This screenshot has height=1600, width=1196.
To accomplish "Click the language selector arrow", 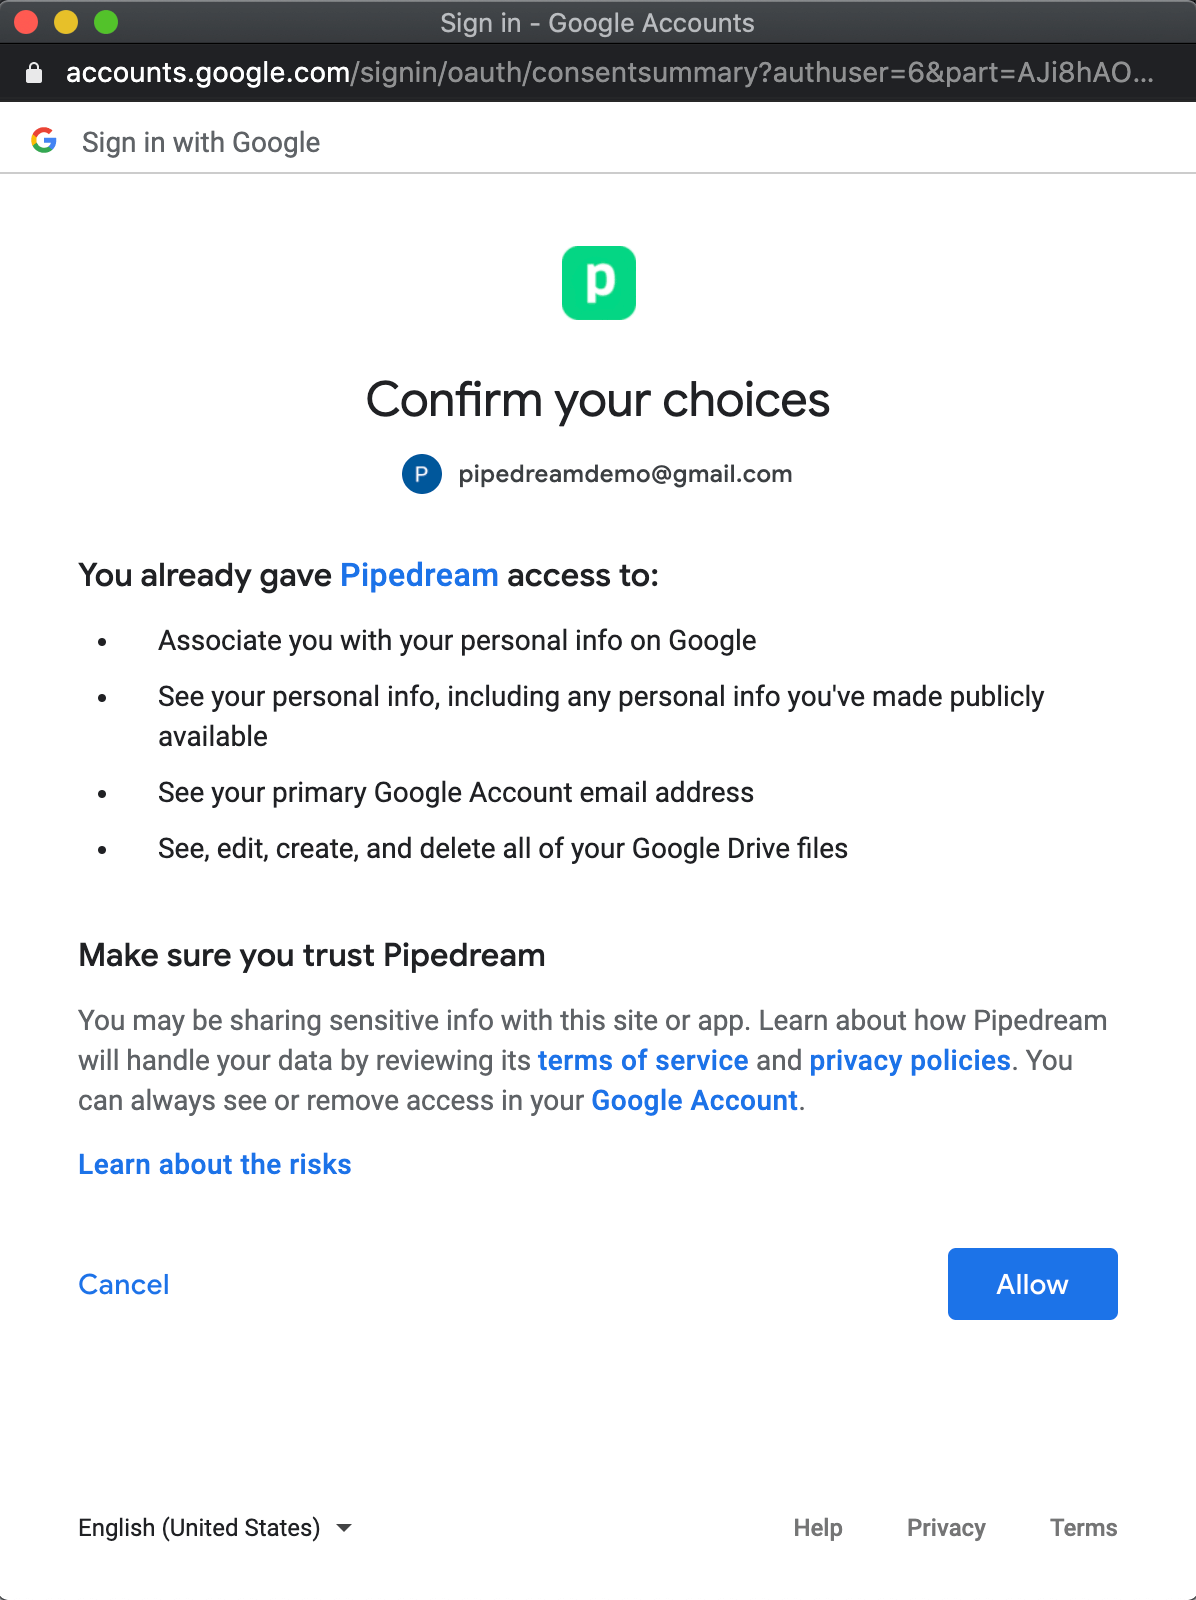I will click(344, 1528).
